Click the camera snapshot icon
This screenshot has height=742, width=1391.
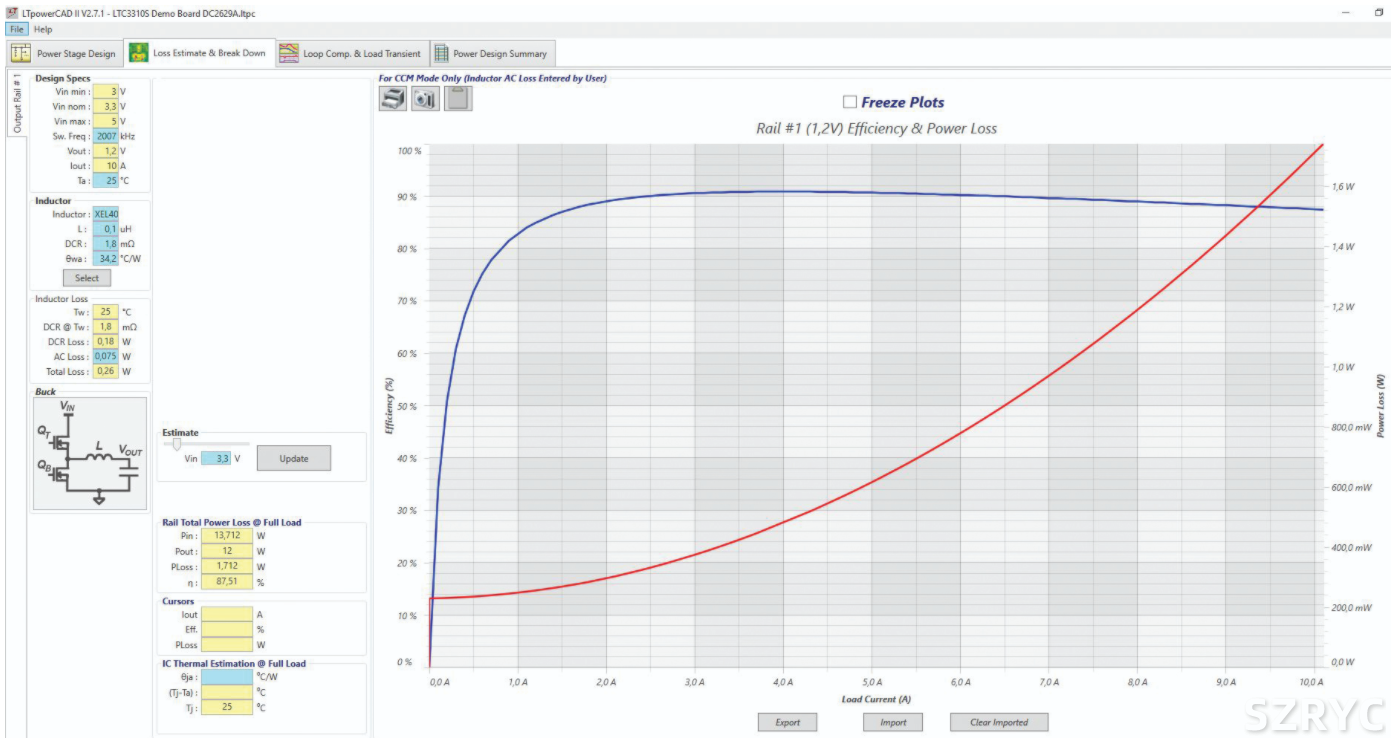(x=425, y=98)
